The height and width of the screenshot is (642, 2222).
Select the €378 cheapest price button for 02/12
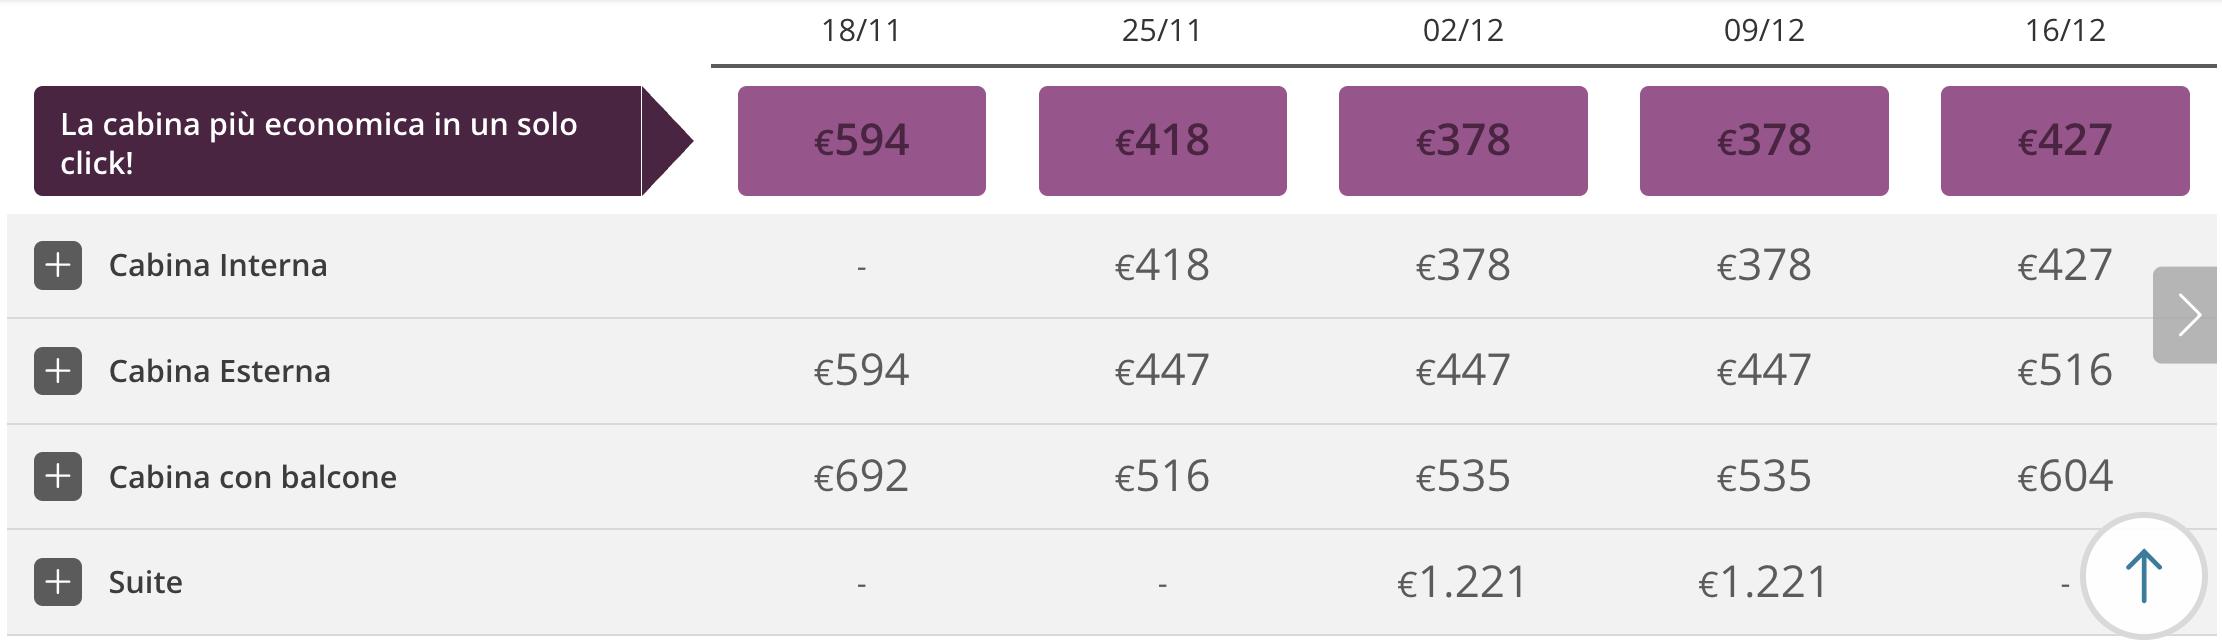coord(1463,139)
